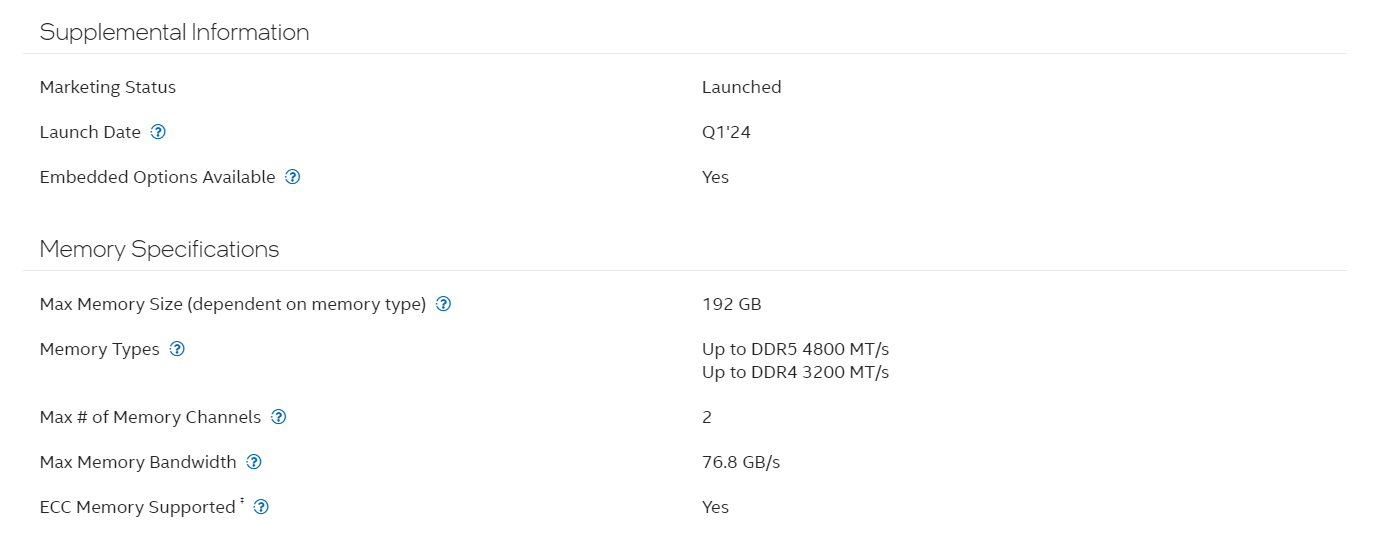
Task: Click the Supplemental Information section heading
Action: pos(174,32)
